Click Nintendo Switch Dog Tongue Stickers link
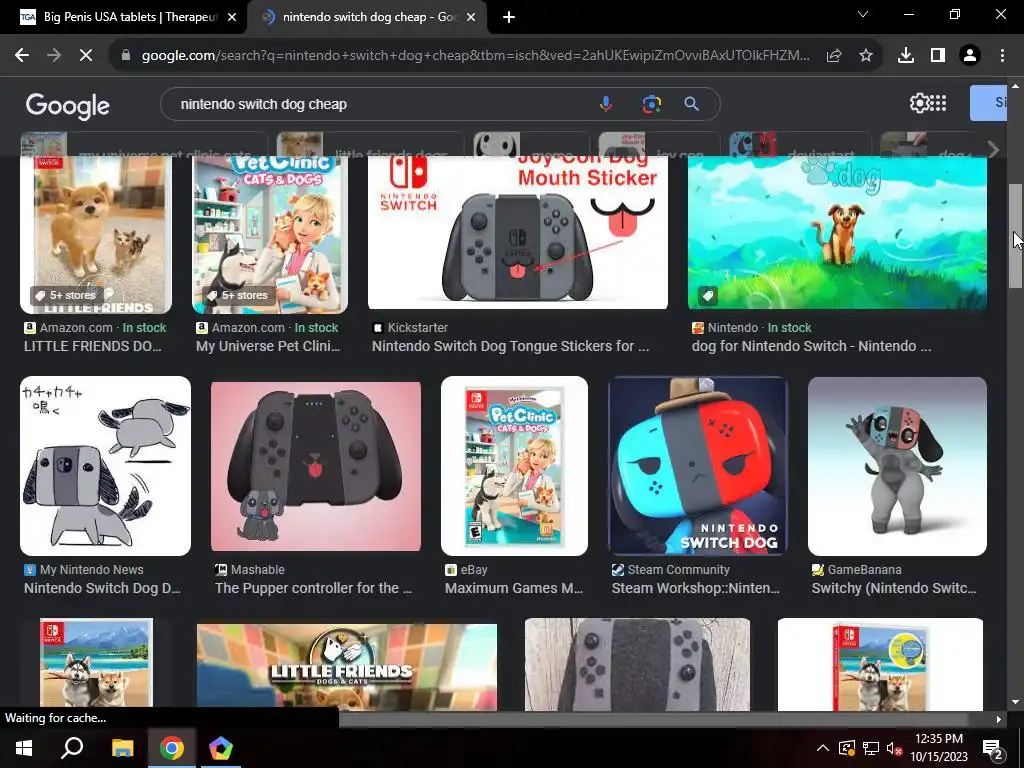 pos(510,346)
